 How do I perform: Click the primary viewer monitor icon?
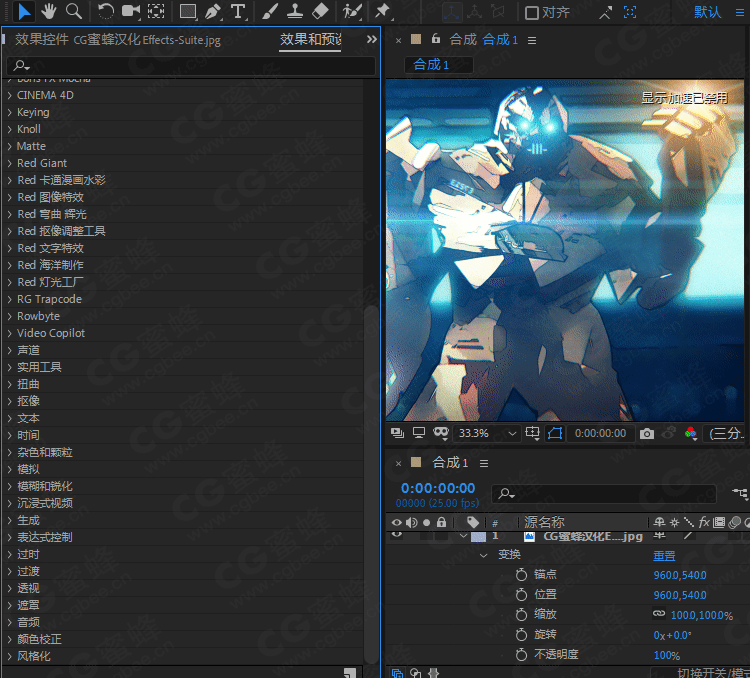pos(419,433)
